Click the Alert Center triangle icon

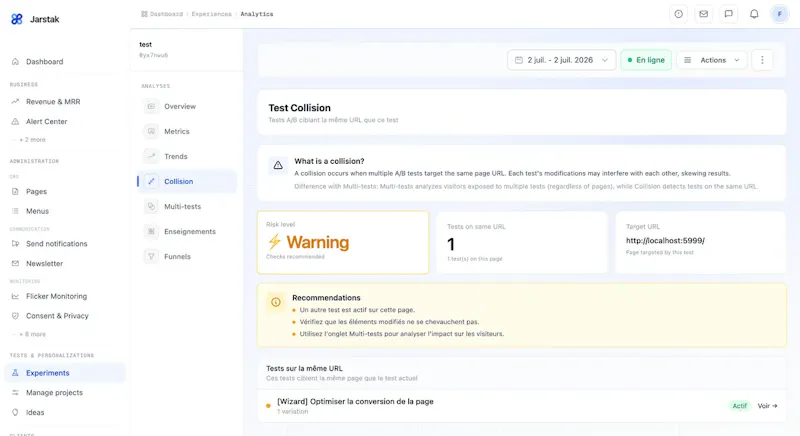click(15, 121)
